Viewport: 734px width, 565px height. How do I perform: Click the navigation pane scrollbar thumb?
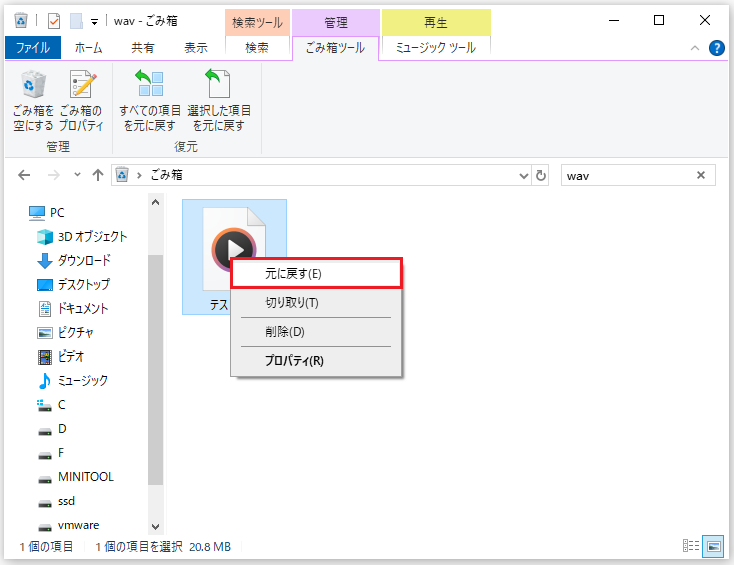click(155, 370)
